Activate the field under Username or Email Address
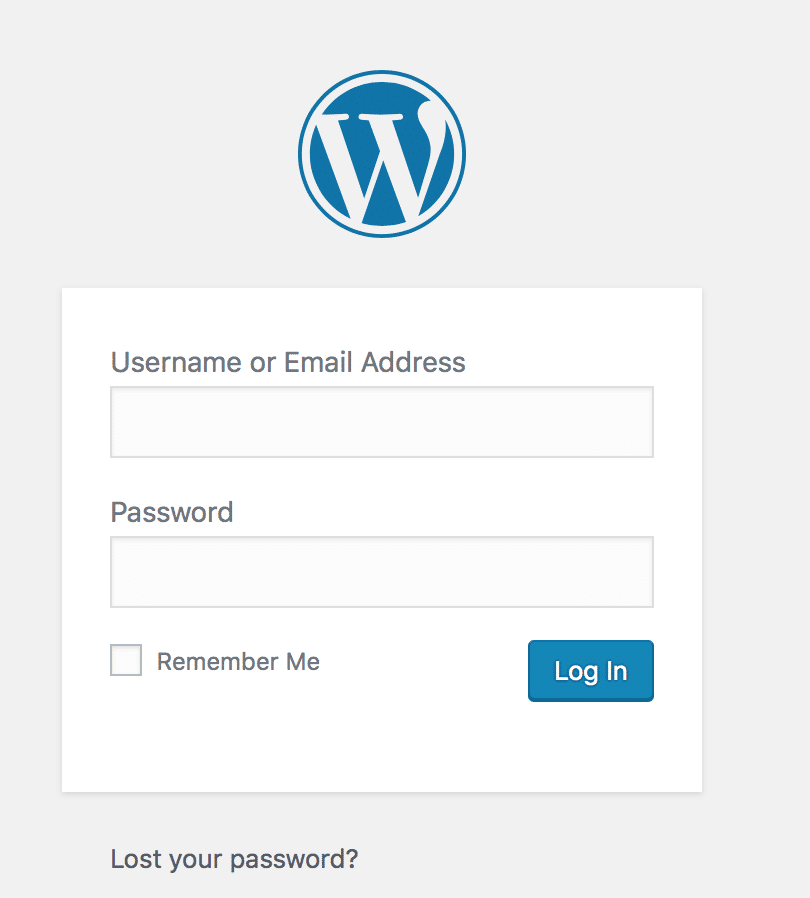This screenshot has width=810, height=898. point(382,422)
